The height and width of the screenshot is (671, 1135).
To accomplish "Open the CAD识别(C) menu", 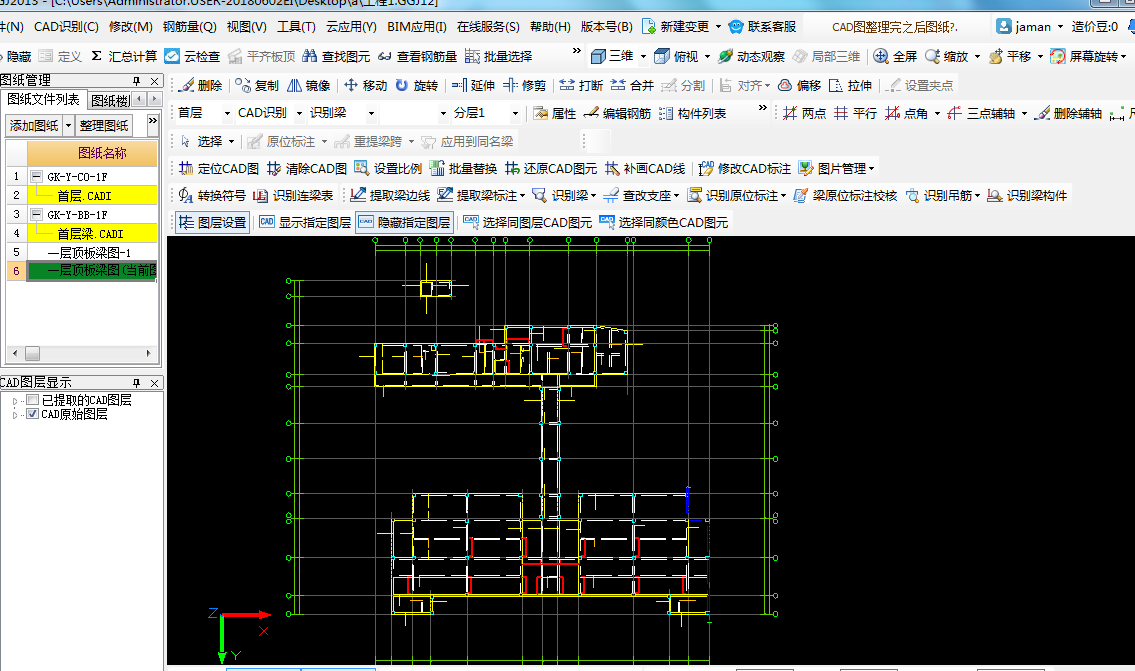I will pyautogui.click(x=66, y=27).
